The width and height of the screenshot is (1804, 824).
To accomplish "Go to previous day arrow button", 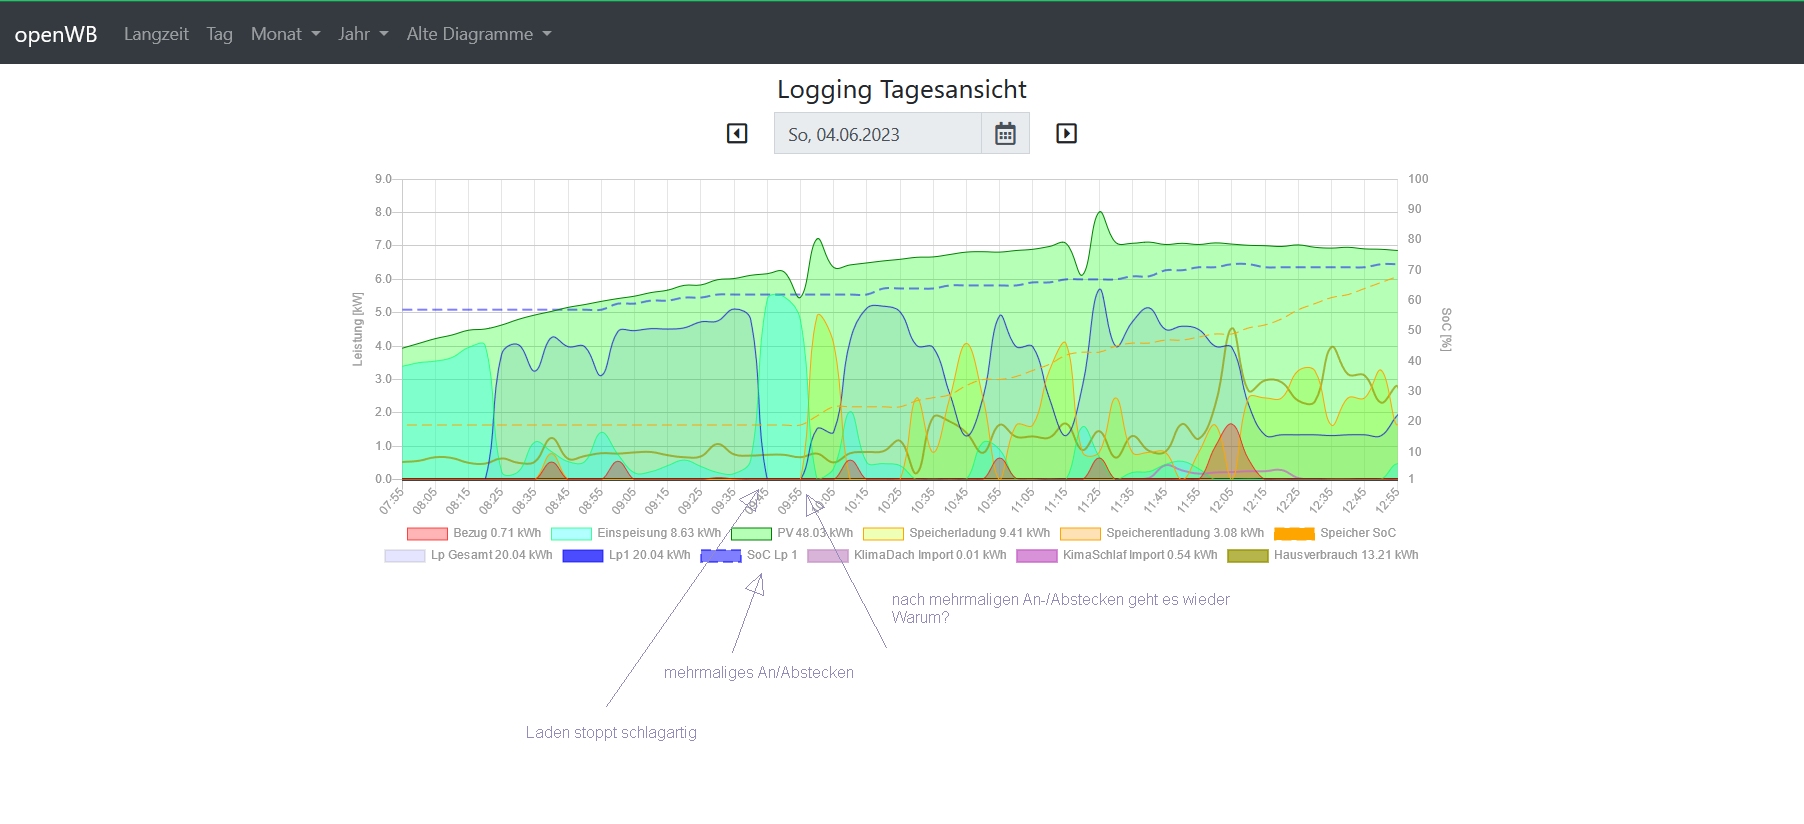I will pos(737,133).
